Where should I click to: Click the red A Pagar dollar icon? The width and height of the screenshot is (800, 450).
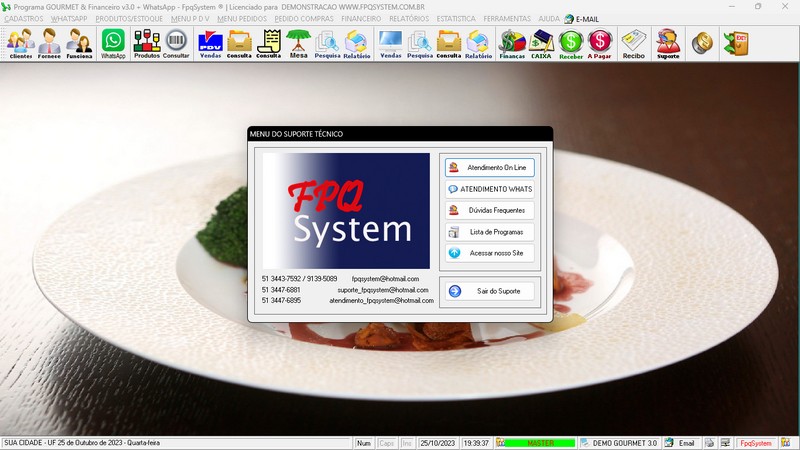[599, 44]
